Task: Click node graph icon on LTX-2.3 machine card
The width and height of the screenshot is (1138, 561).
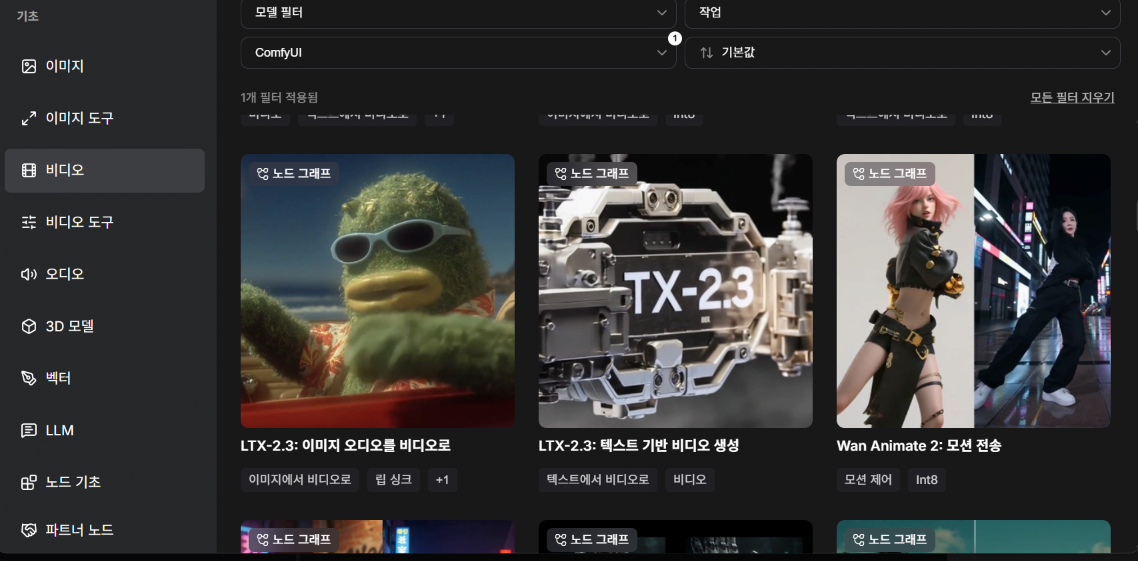Action: pos(560,173)
